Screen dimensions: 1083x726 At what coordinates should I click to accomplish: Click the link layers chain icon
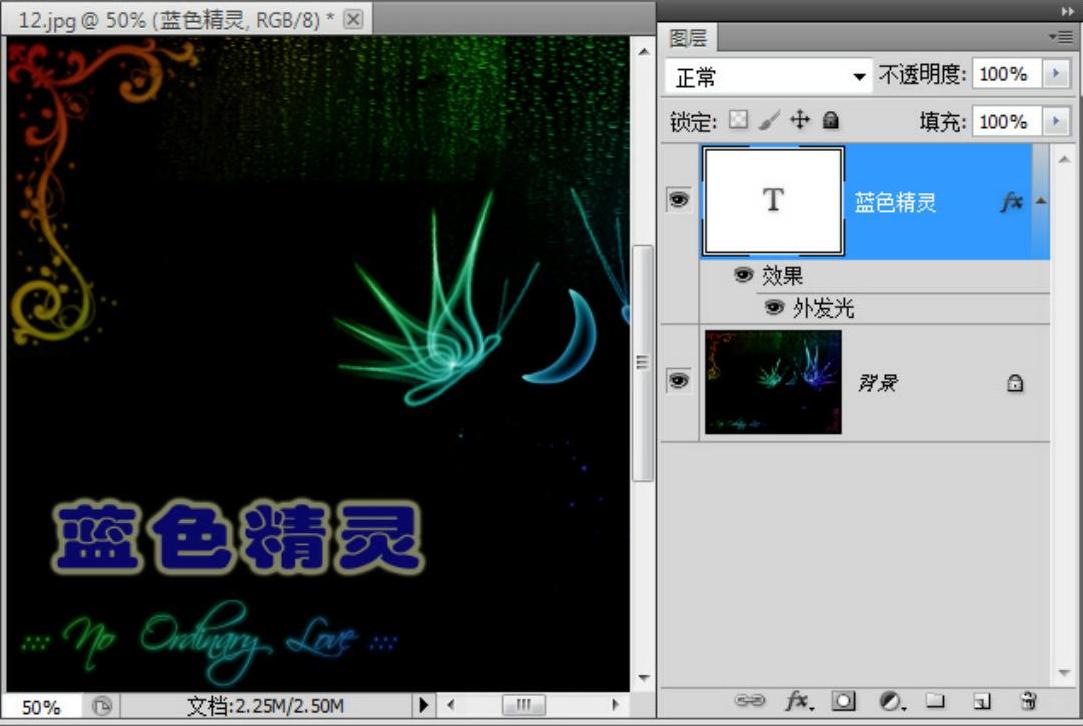pos(749,701)
